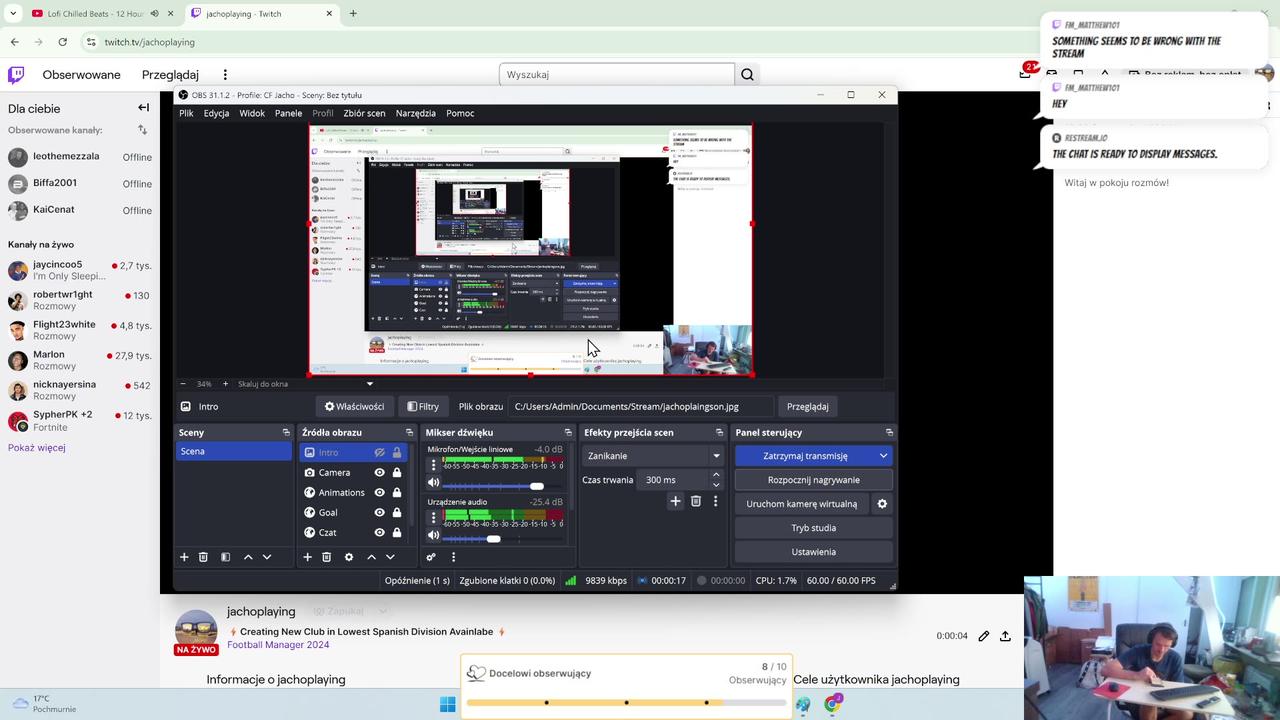Undock Efekty przejścia scen panel icon
Screen dimensions: 1280x720
click(719, 433)
